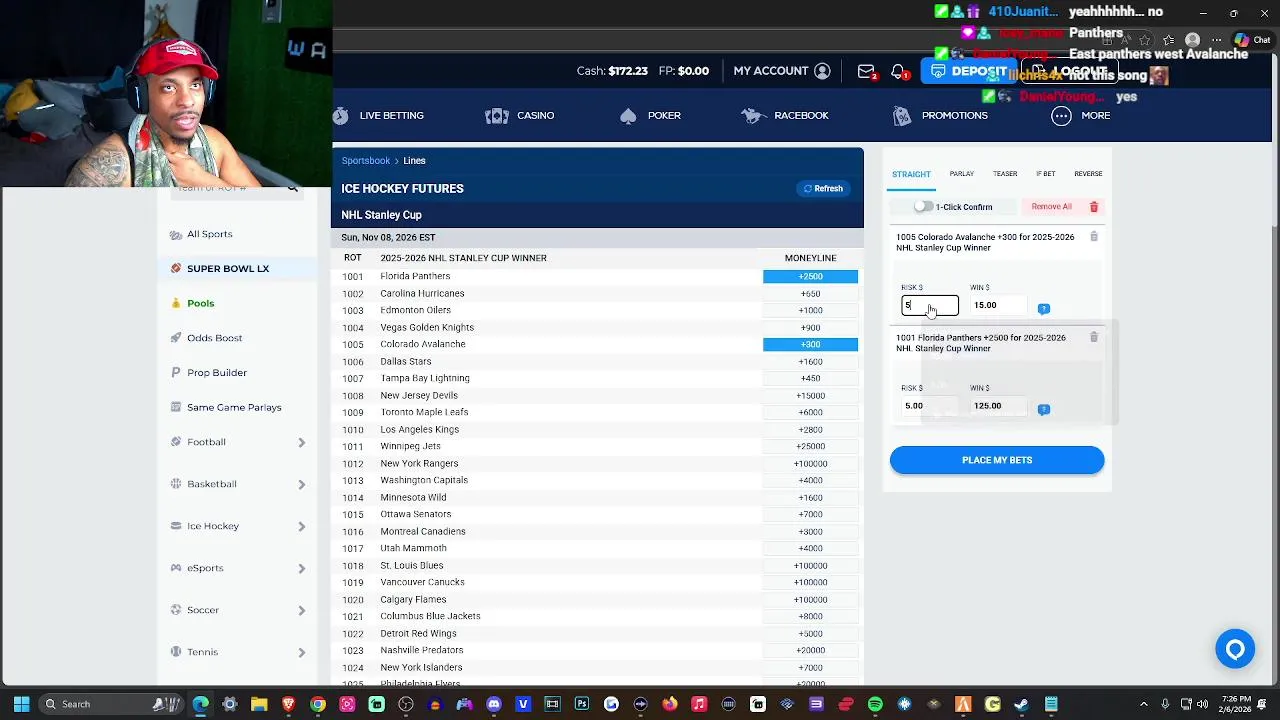Viewport: 1280px width, 720px height.
Task: Open the mail messages icon
Action: click(866, 71)
